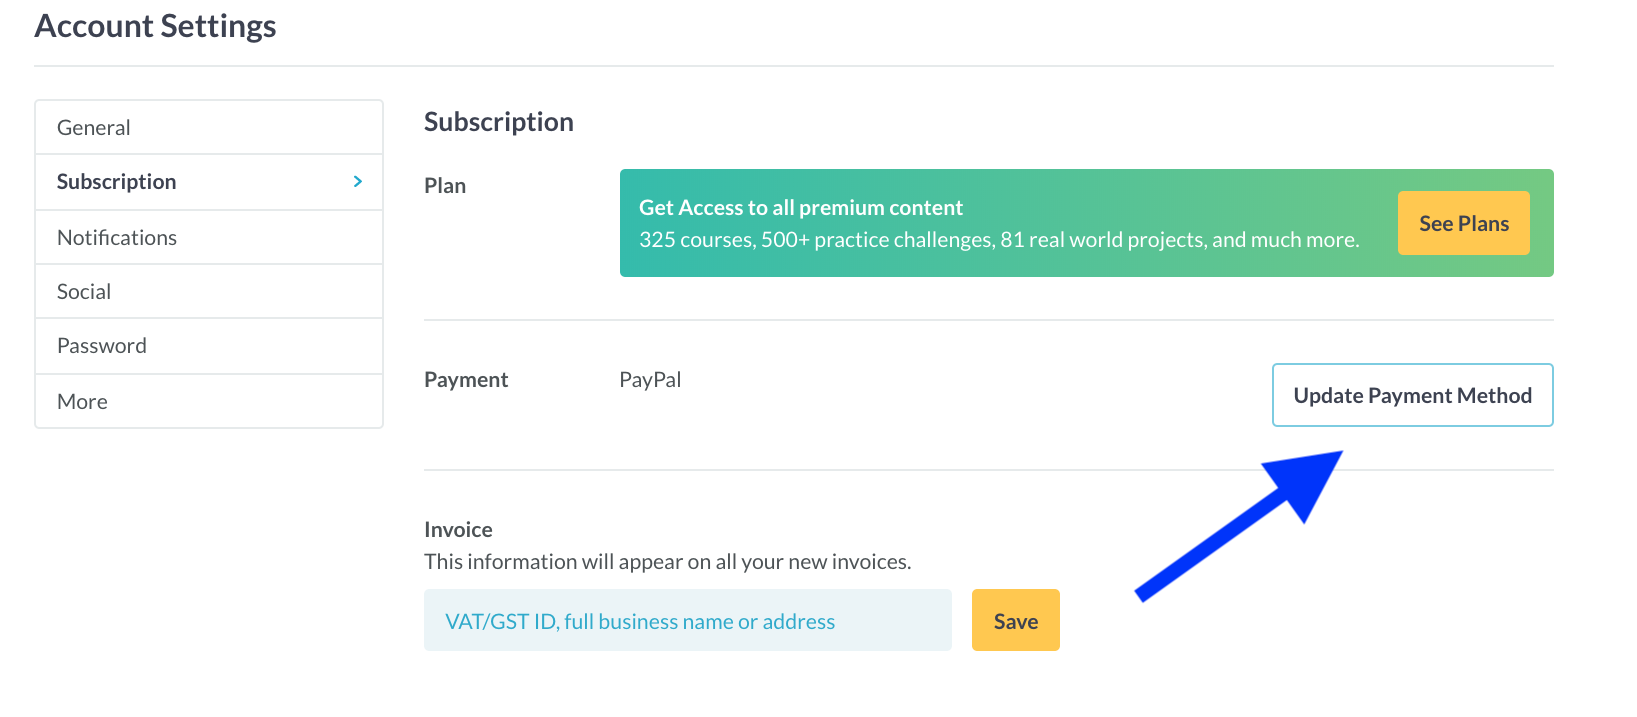
Task: Click the '325 courses' banner description text
Action: pos(998,240)
